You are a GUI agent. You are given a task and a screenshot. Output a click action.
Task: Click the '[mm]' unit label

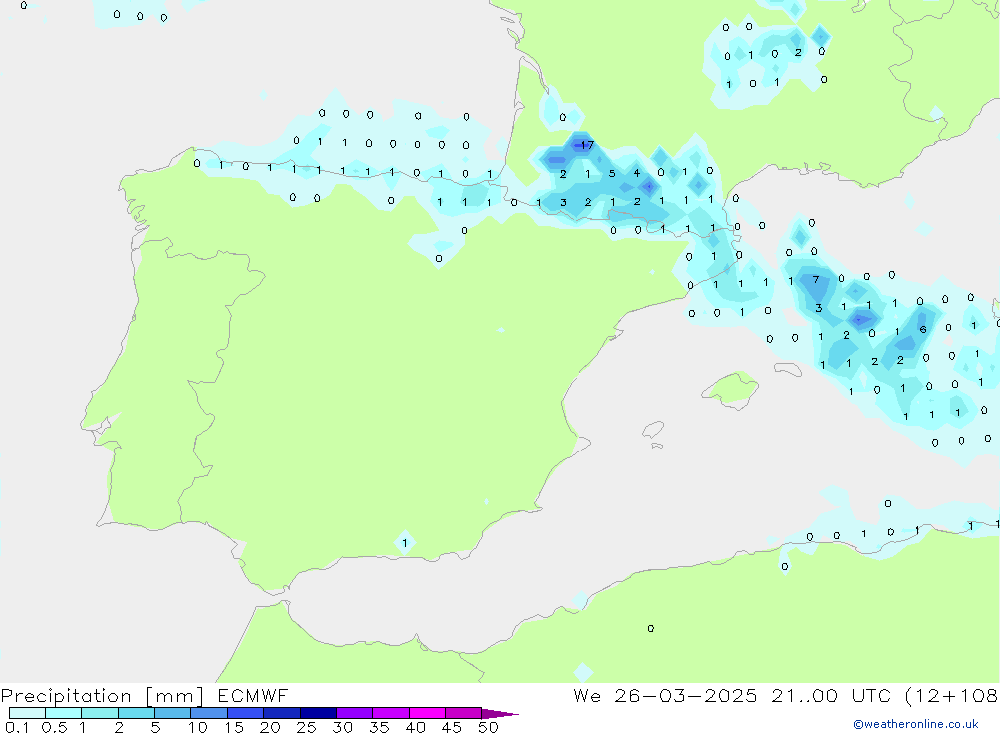pyautogui.click(x=174, y=696)
